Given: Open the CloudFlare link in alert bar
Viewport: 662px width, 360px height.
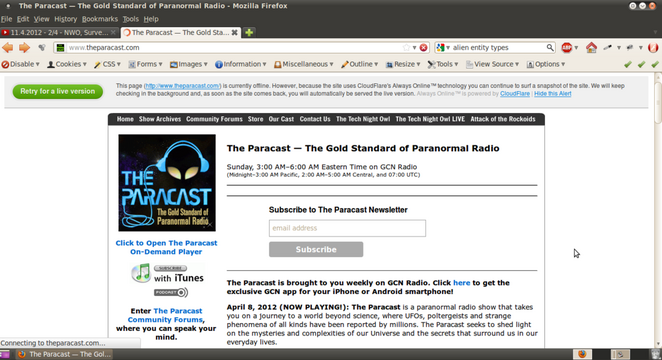Looking at the screenshot, I should pyautogui.click(x=515, y=94).
